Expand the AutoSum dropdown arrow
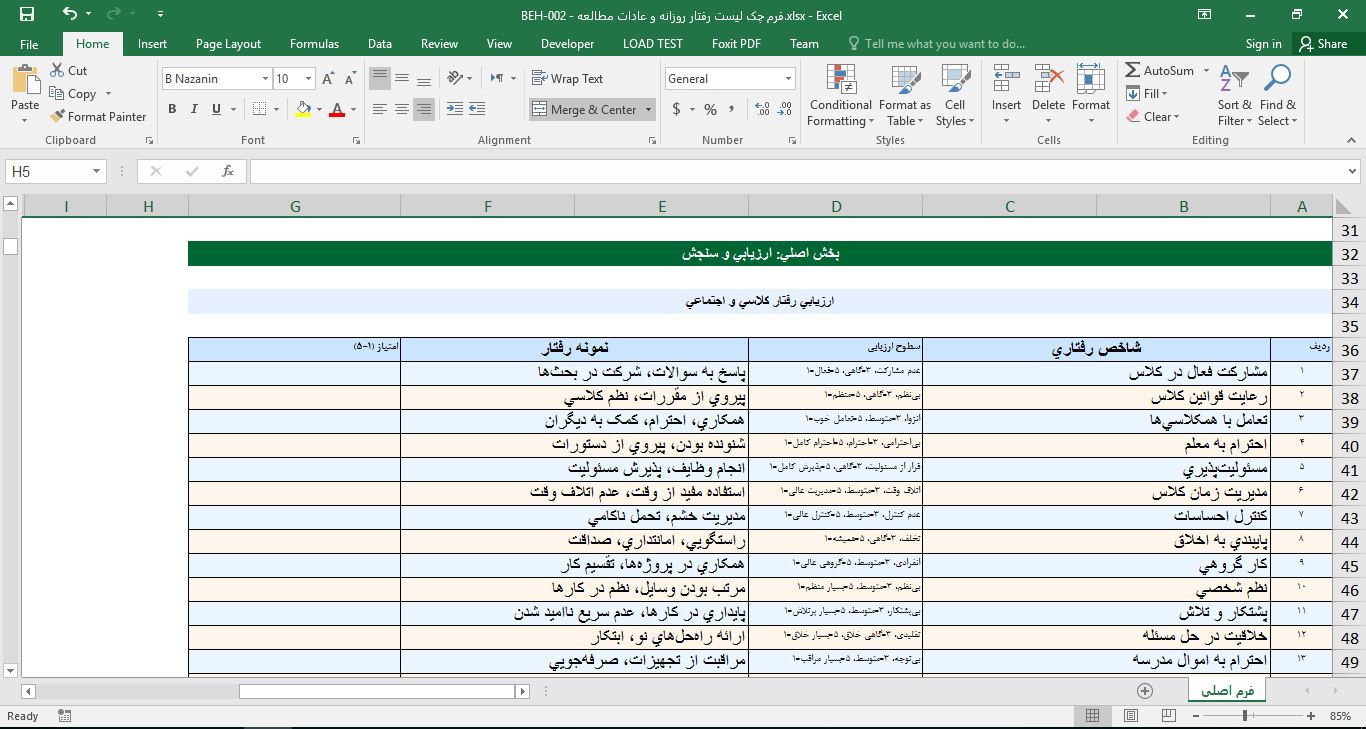Viewport: 1366px width, 729px height. (1206, 71)
